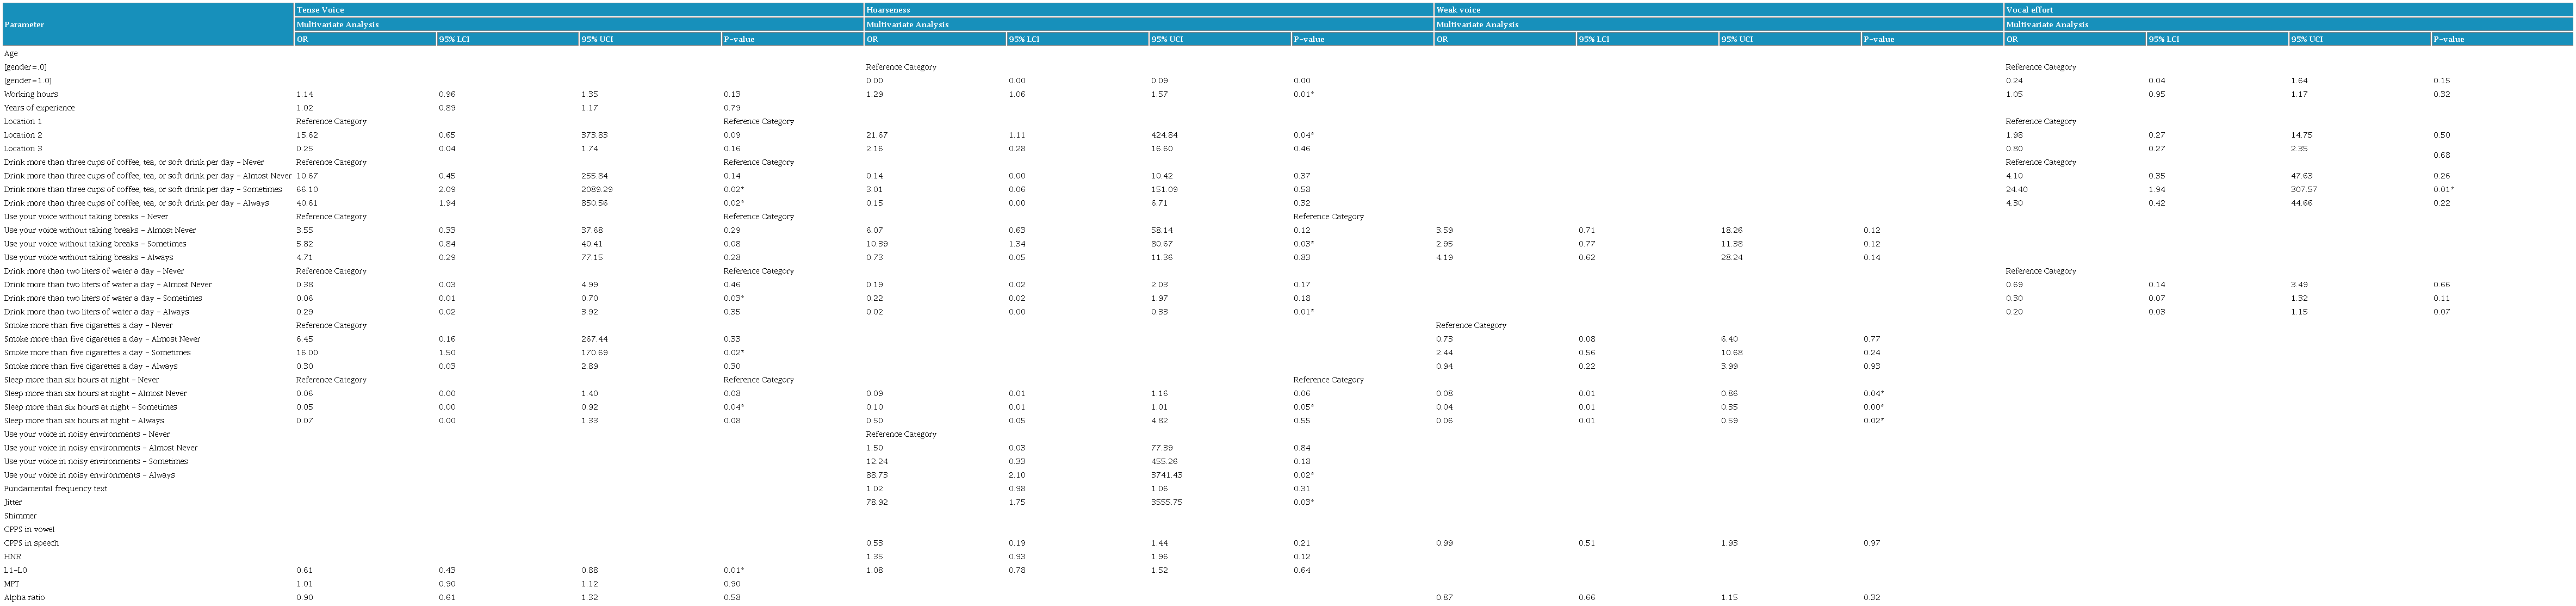Select the HNR row label
This screenshot has width=2576, height=606.
point(12,557)
